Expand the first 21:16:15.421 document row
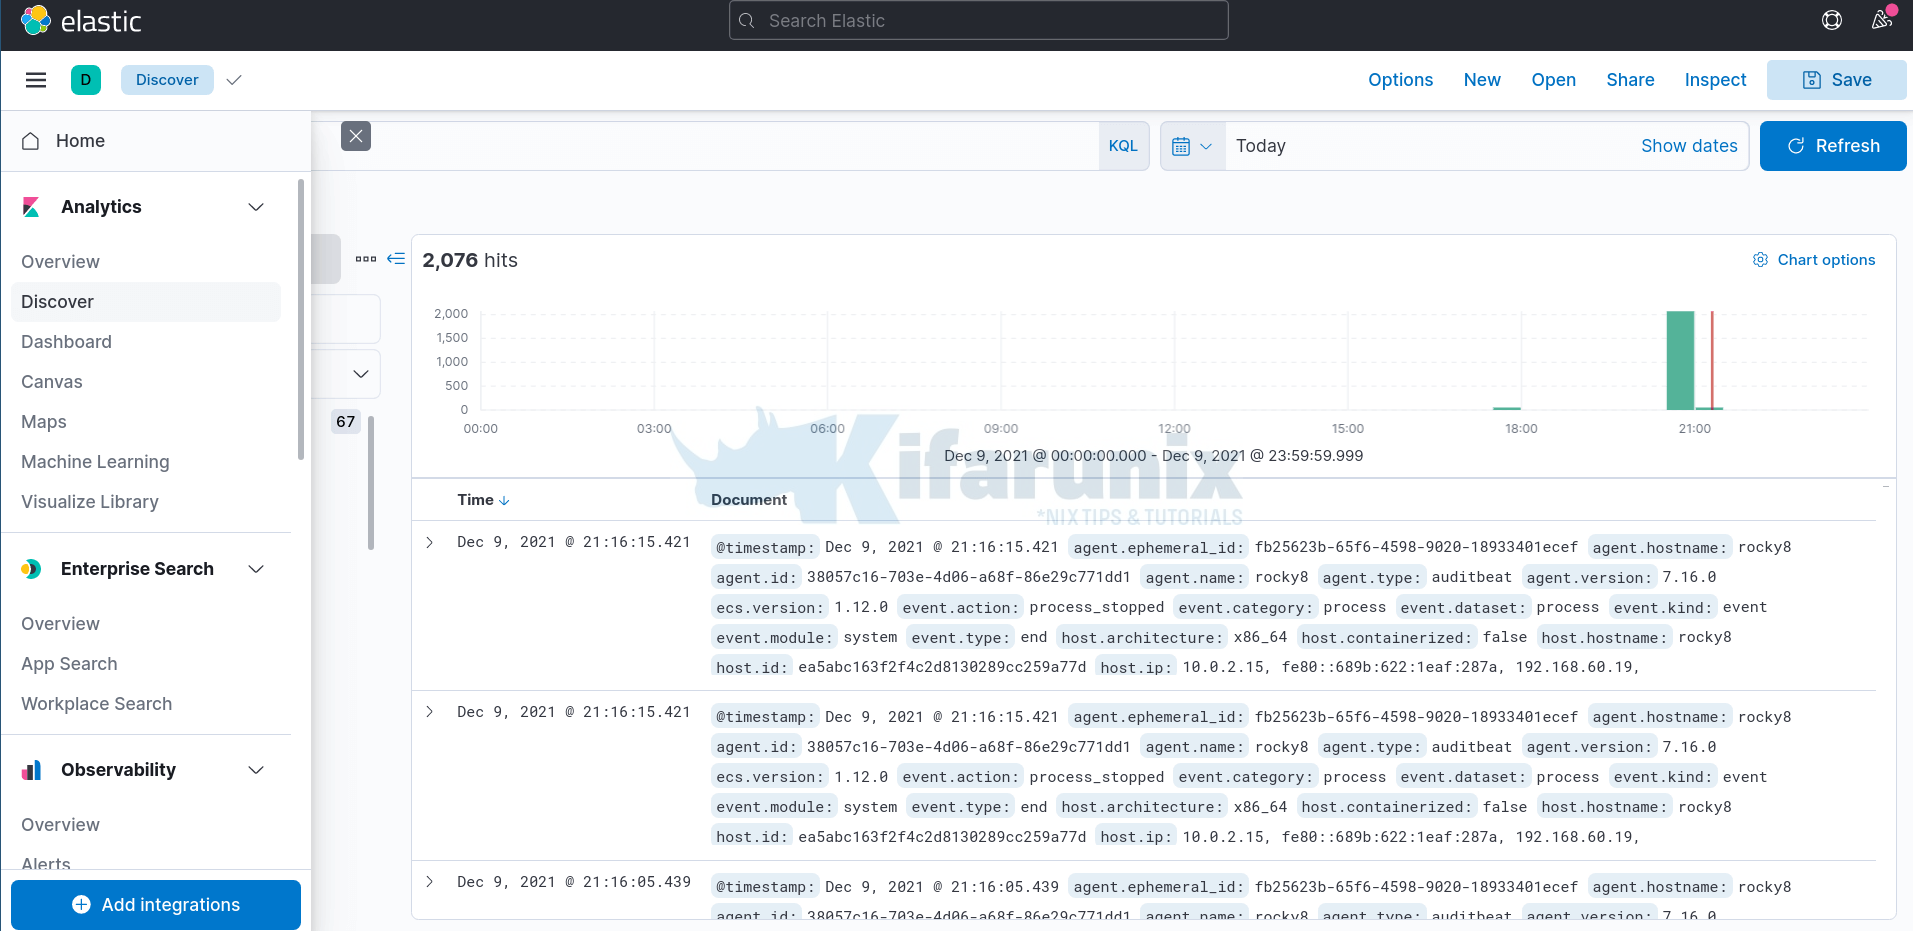 pyautogui.click(x=429, y=542)
